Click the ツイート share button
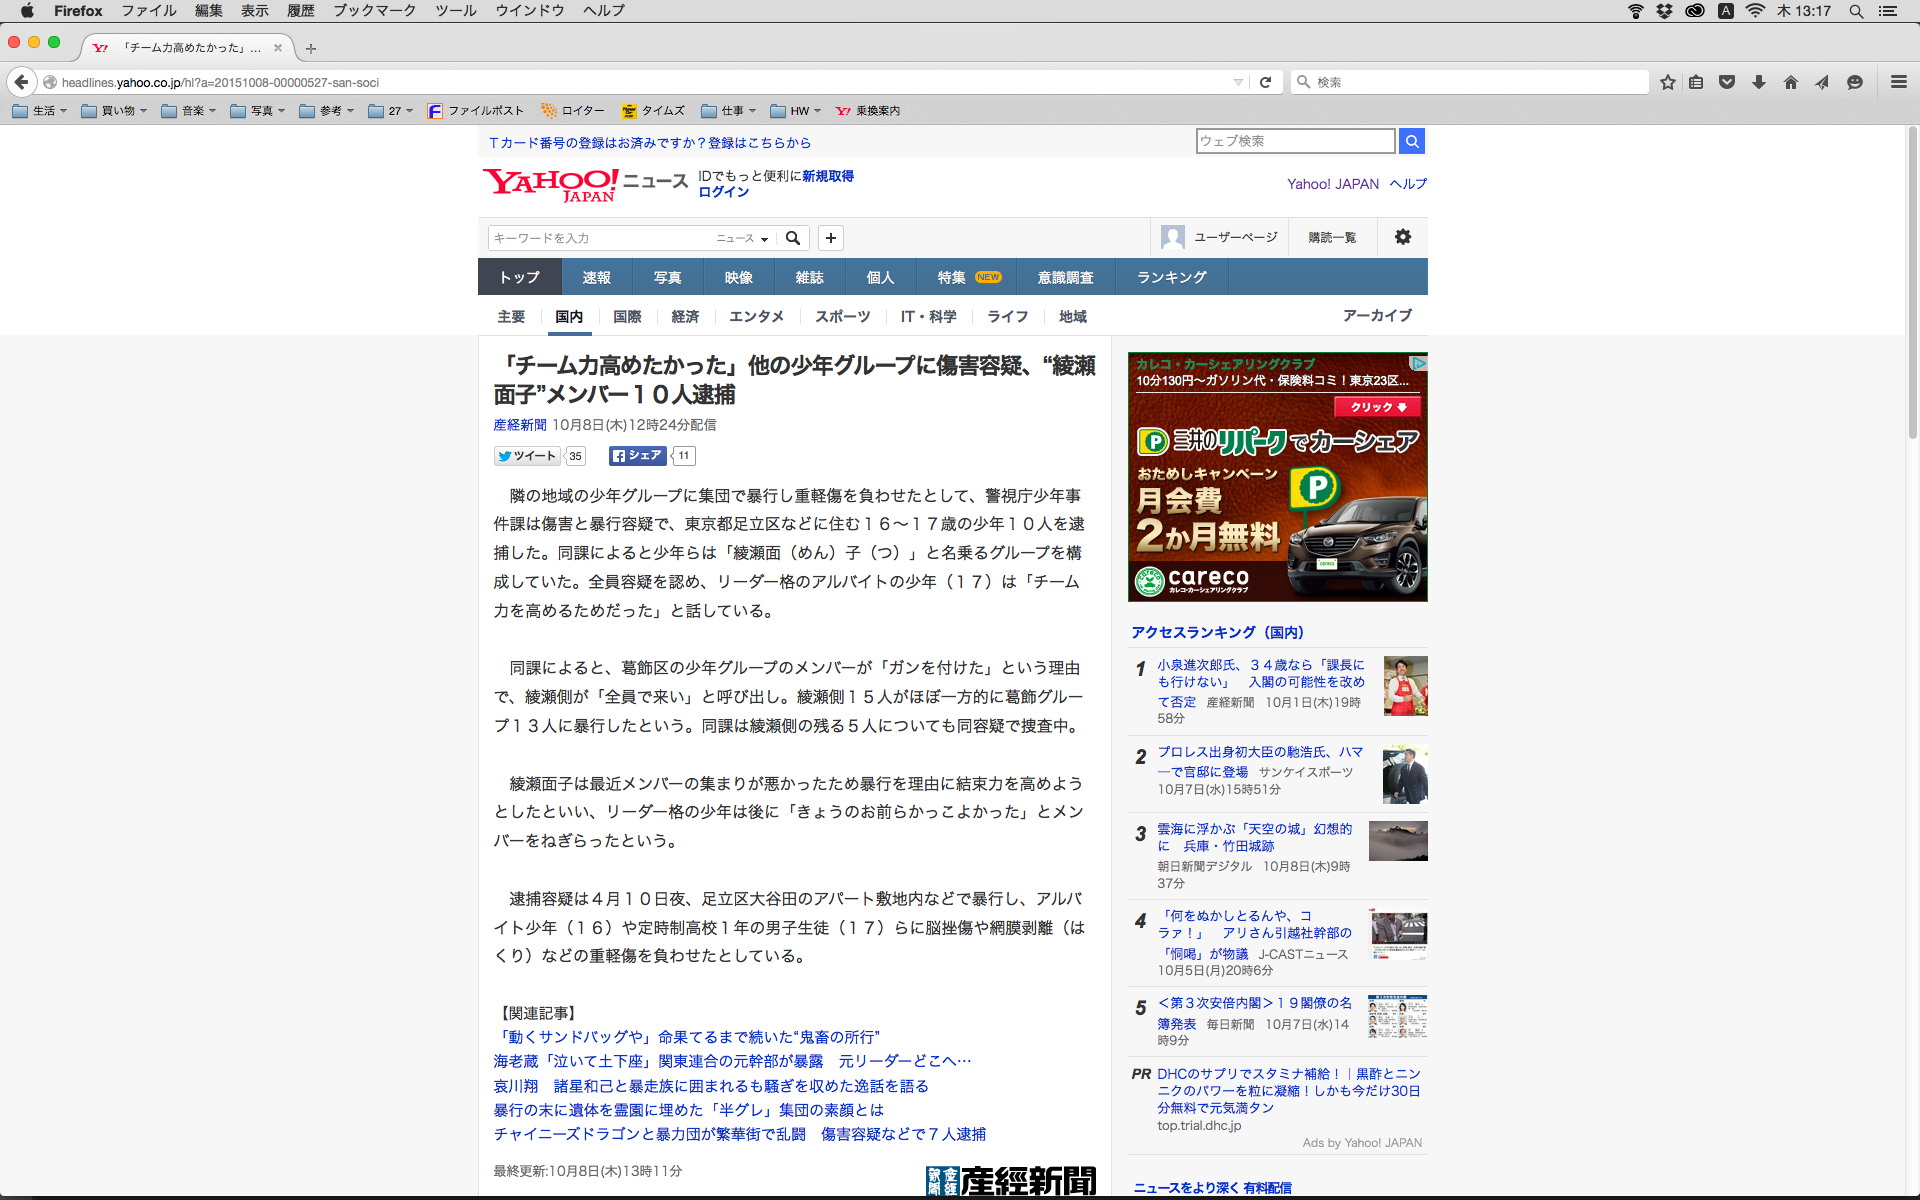Viewport: 1920px width, 1200px height. tap(527, 456)
